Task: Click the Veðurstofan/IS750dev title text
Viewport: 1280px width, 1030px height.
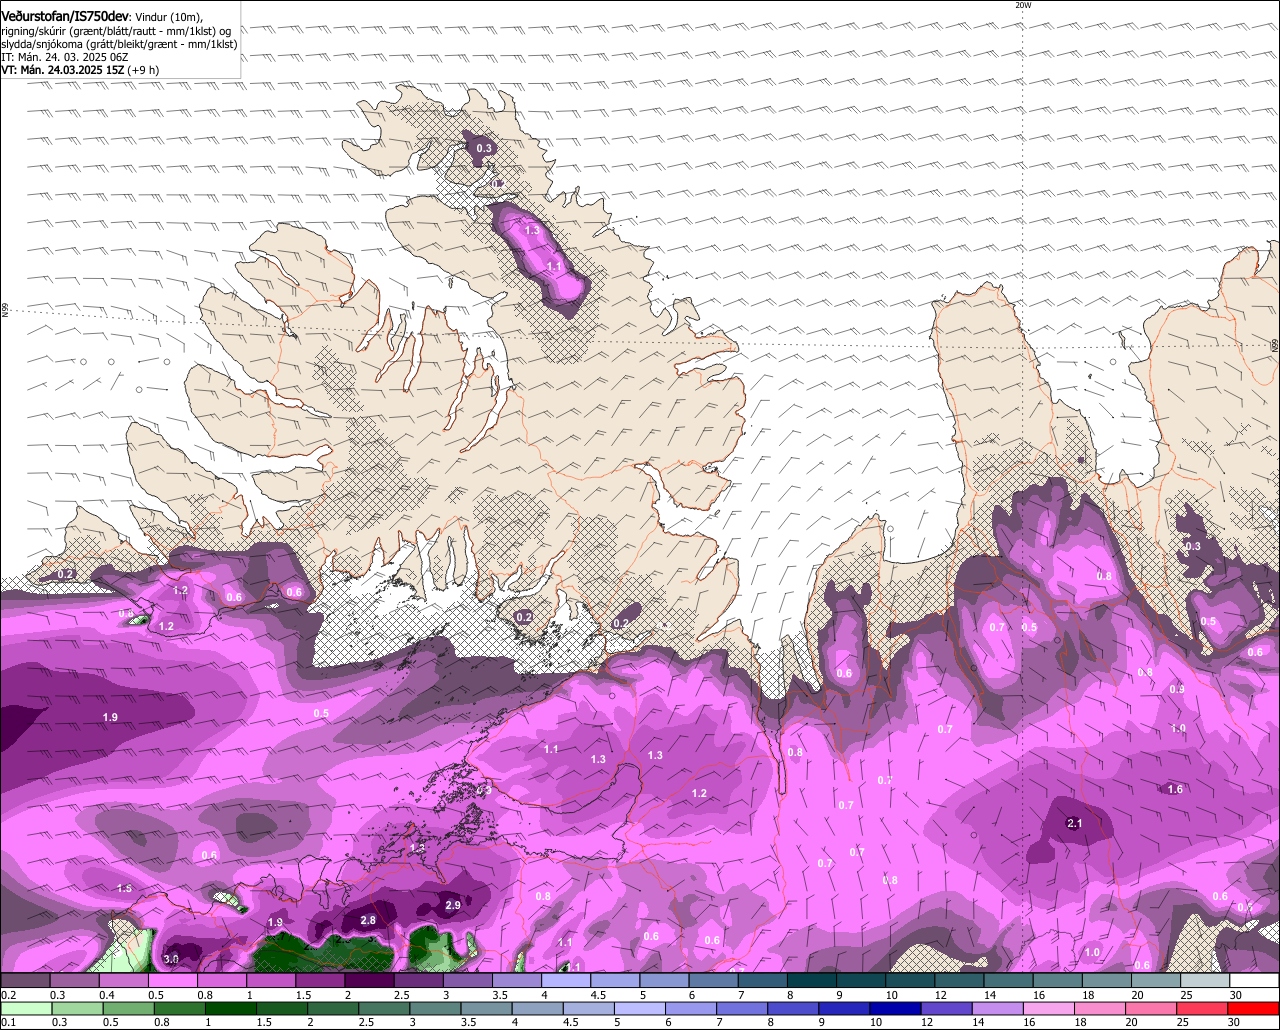Action: pyautogui.click(x=65, y=17)
